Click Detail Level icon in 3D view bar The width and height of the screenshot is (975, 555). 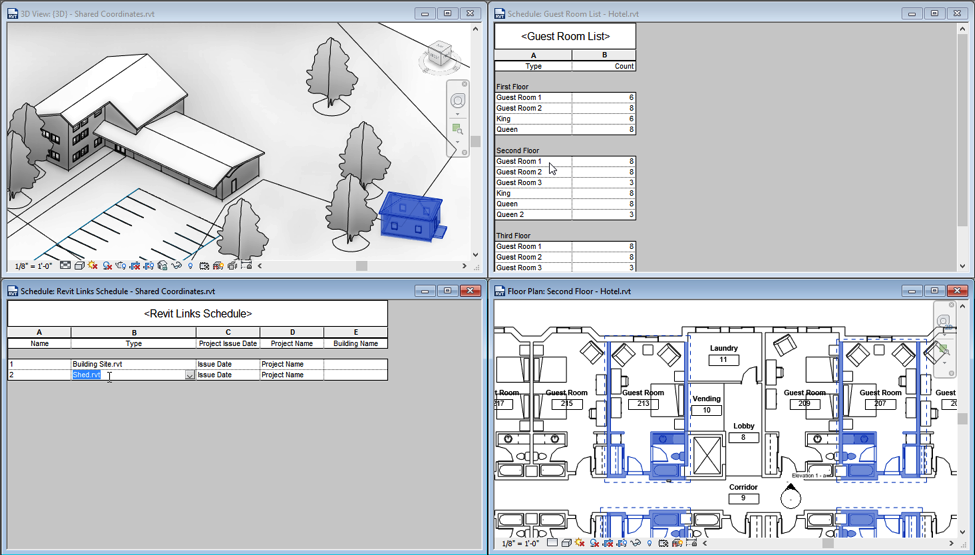click(65, 266)
